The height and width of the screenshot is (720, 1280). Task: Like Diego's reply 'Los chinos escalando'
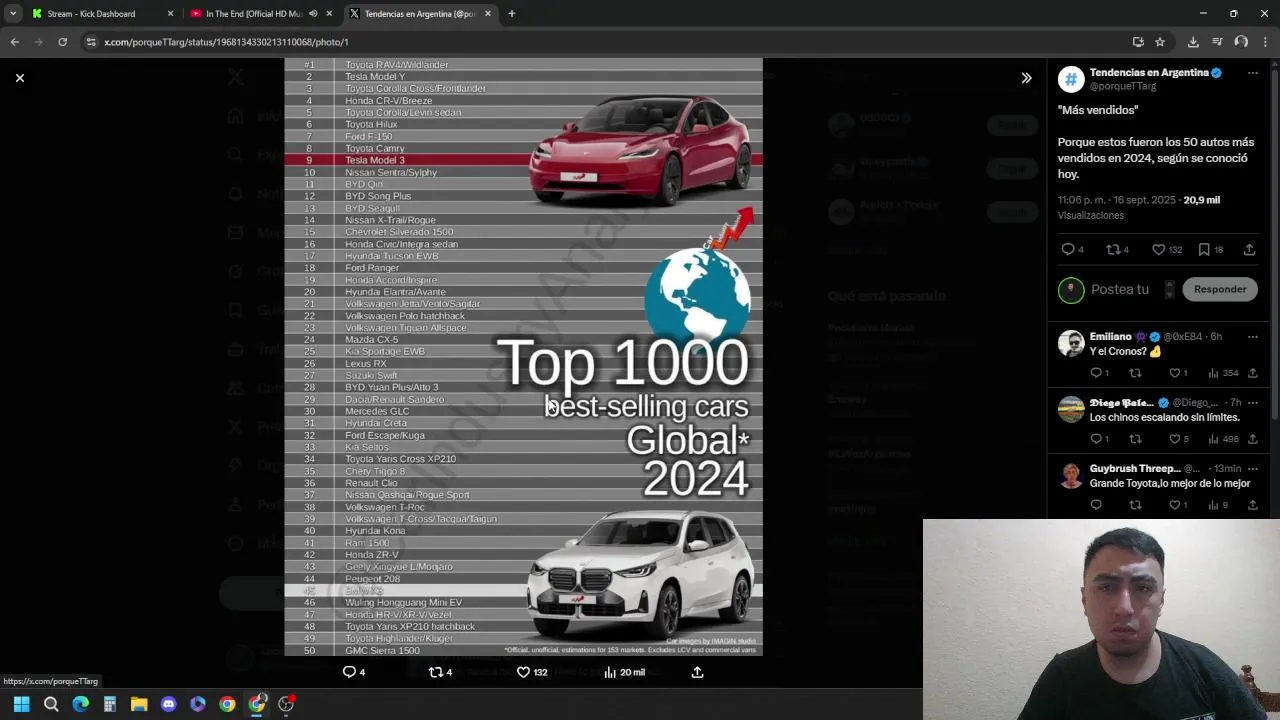(1174, 439)
